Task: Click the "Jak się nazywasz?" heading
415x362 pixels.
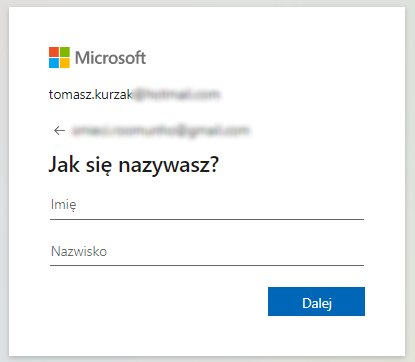Action: 134,164
